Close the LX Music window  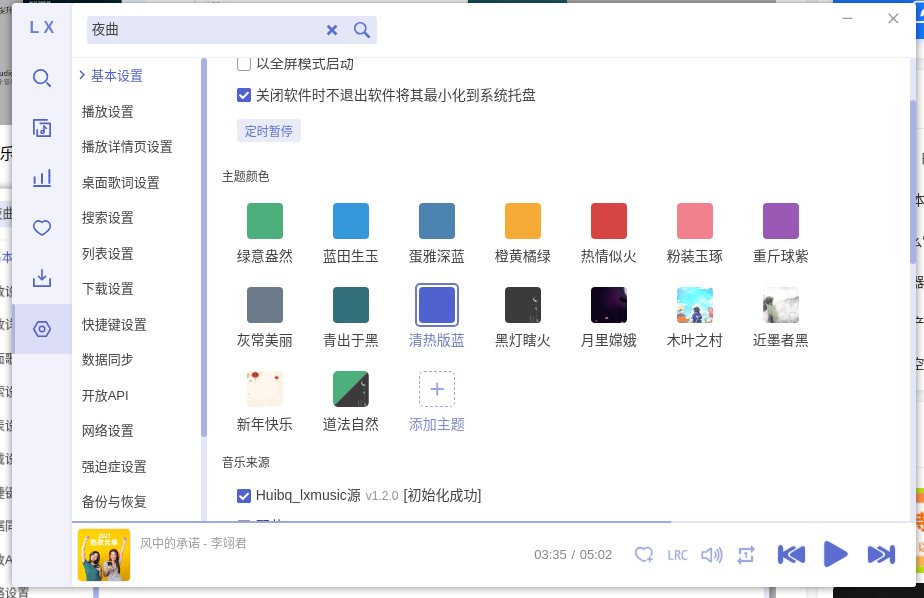(x=893, y=18)
